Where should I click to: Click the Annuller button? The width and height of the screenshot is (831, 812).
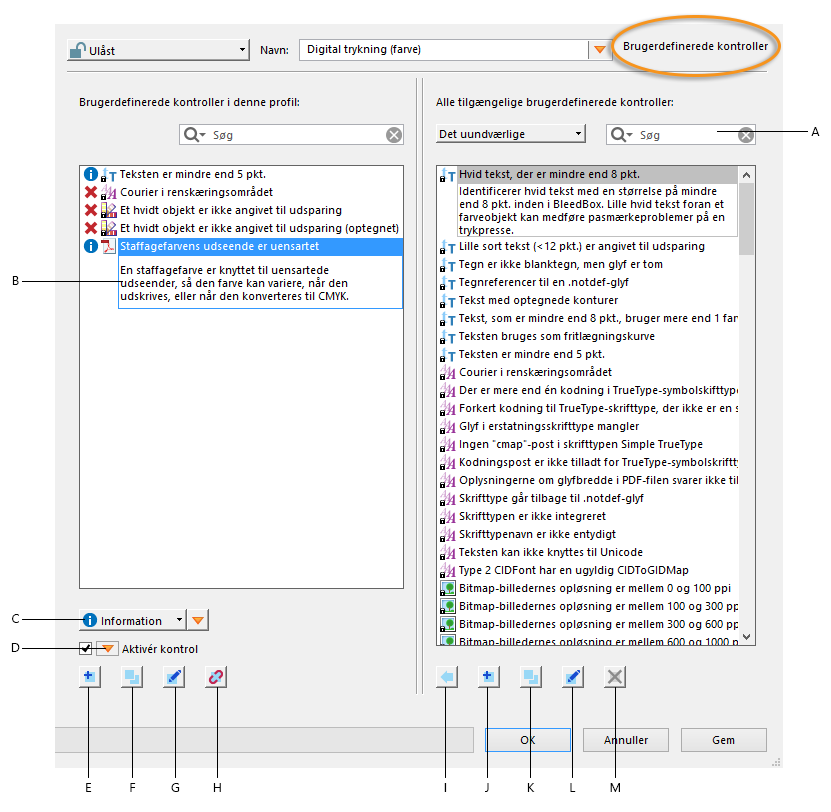coord(625,740)
